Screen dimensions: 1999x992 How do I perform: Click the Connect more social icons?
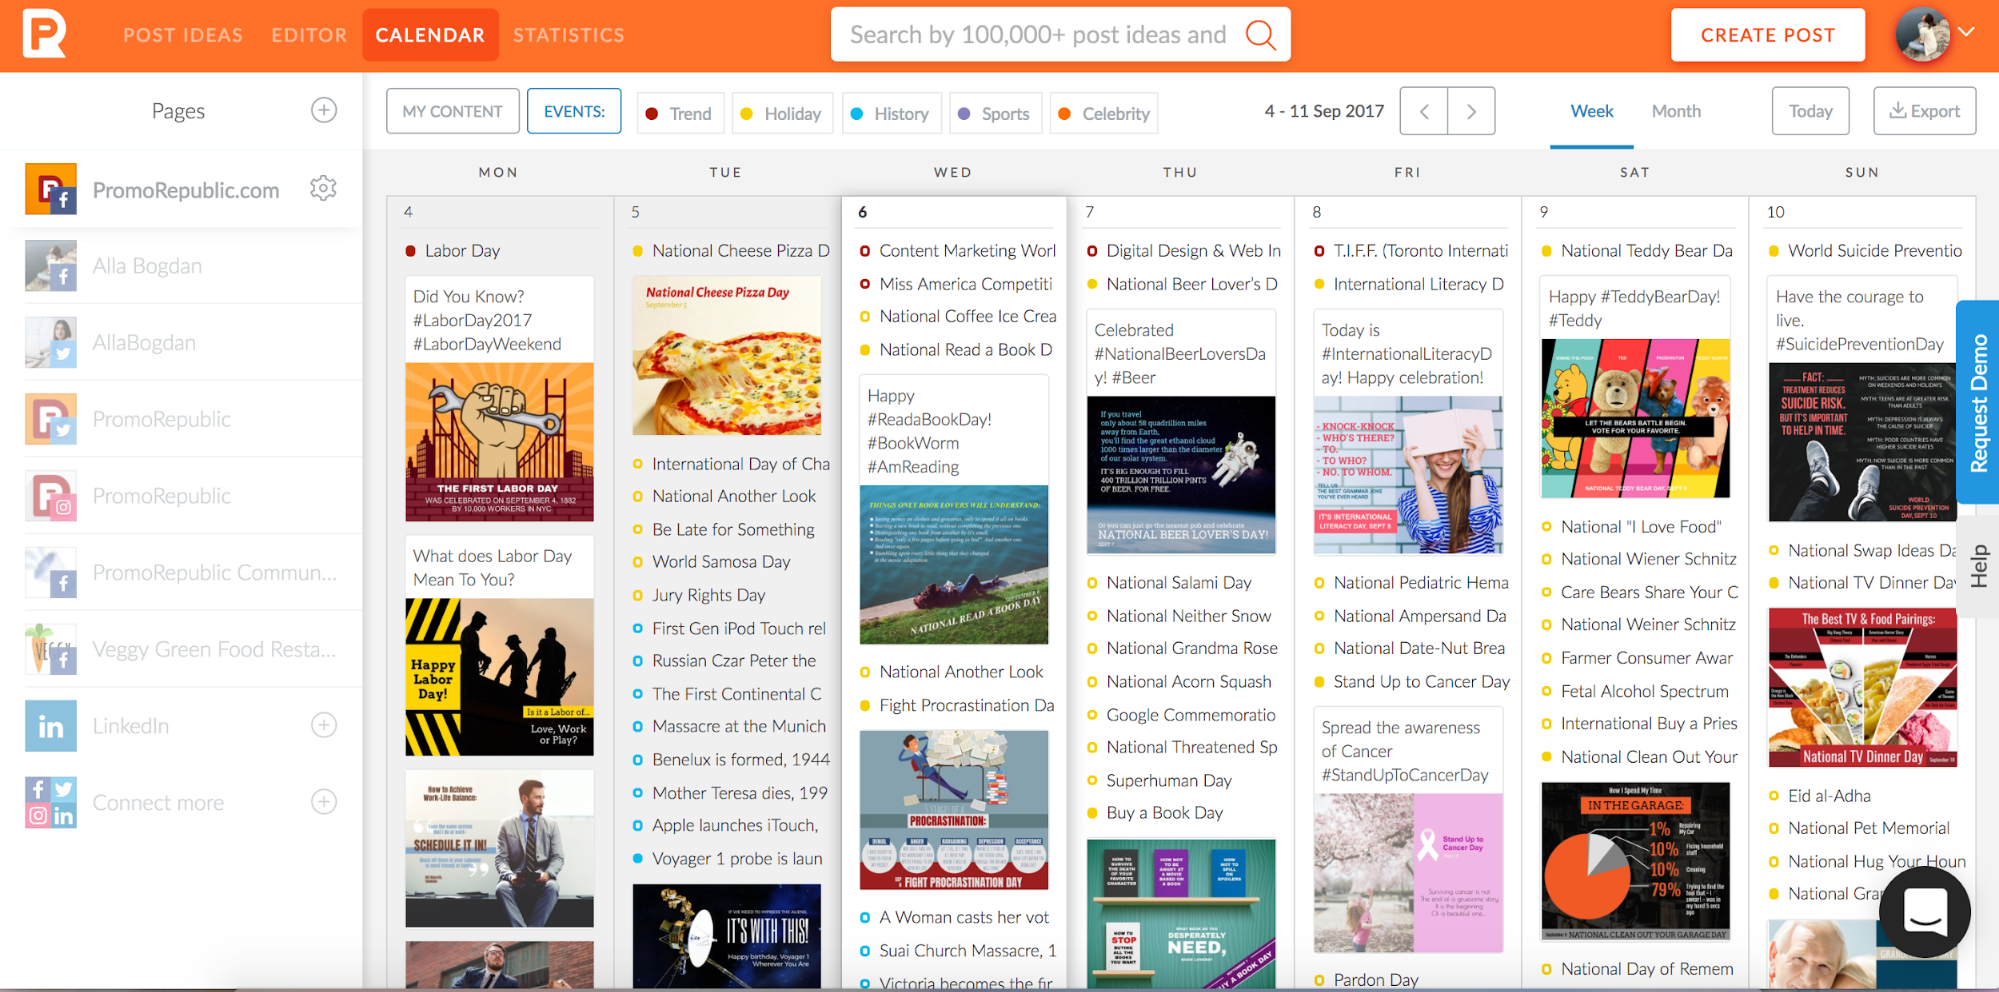pyautogui.click(x=51, y=803)
